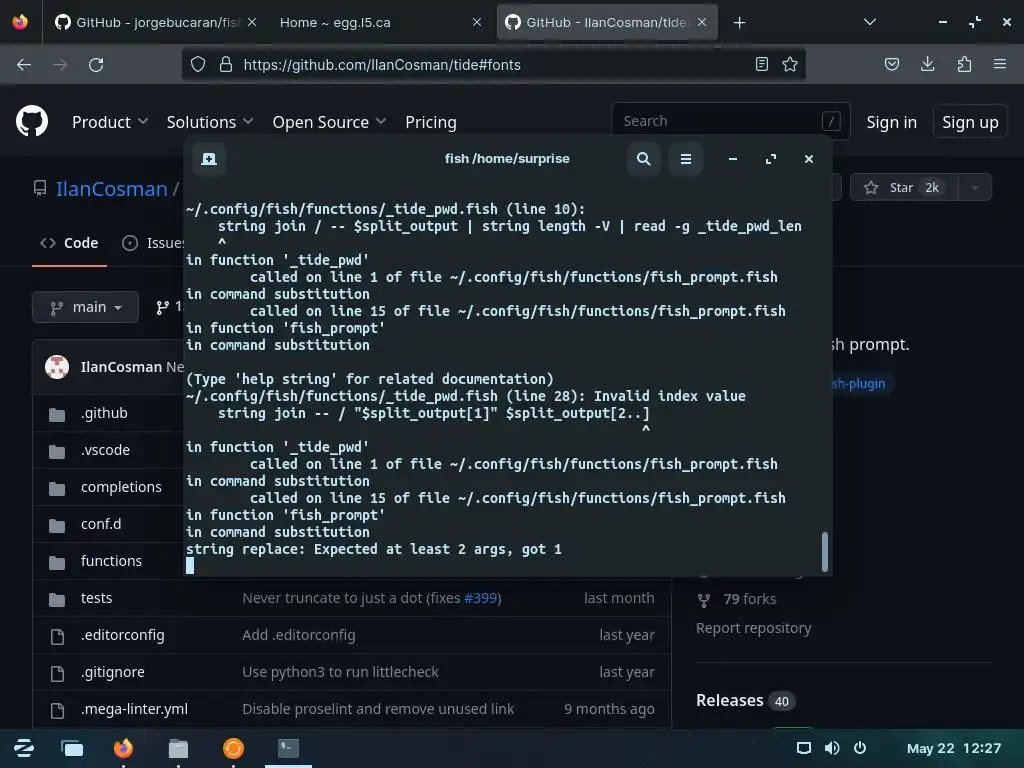Click the Sign up button
The width and height of the screenshot is (1024, 768).
970,122
